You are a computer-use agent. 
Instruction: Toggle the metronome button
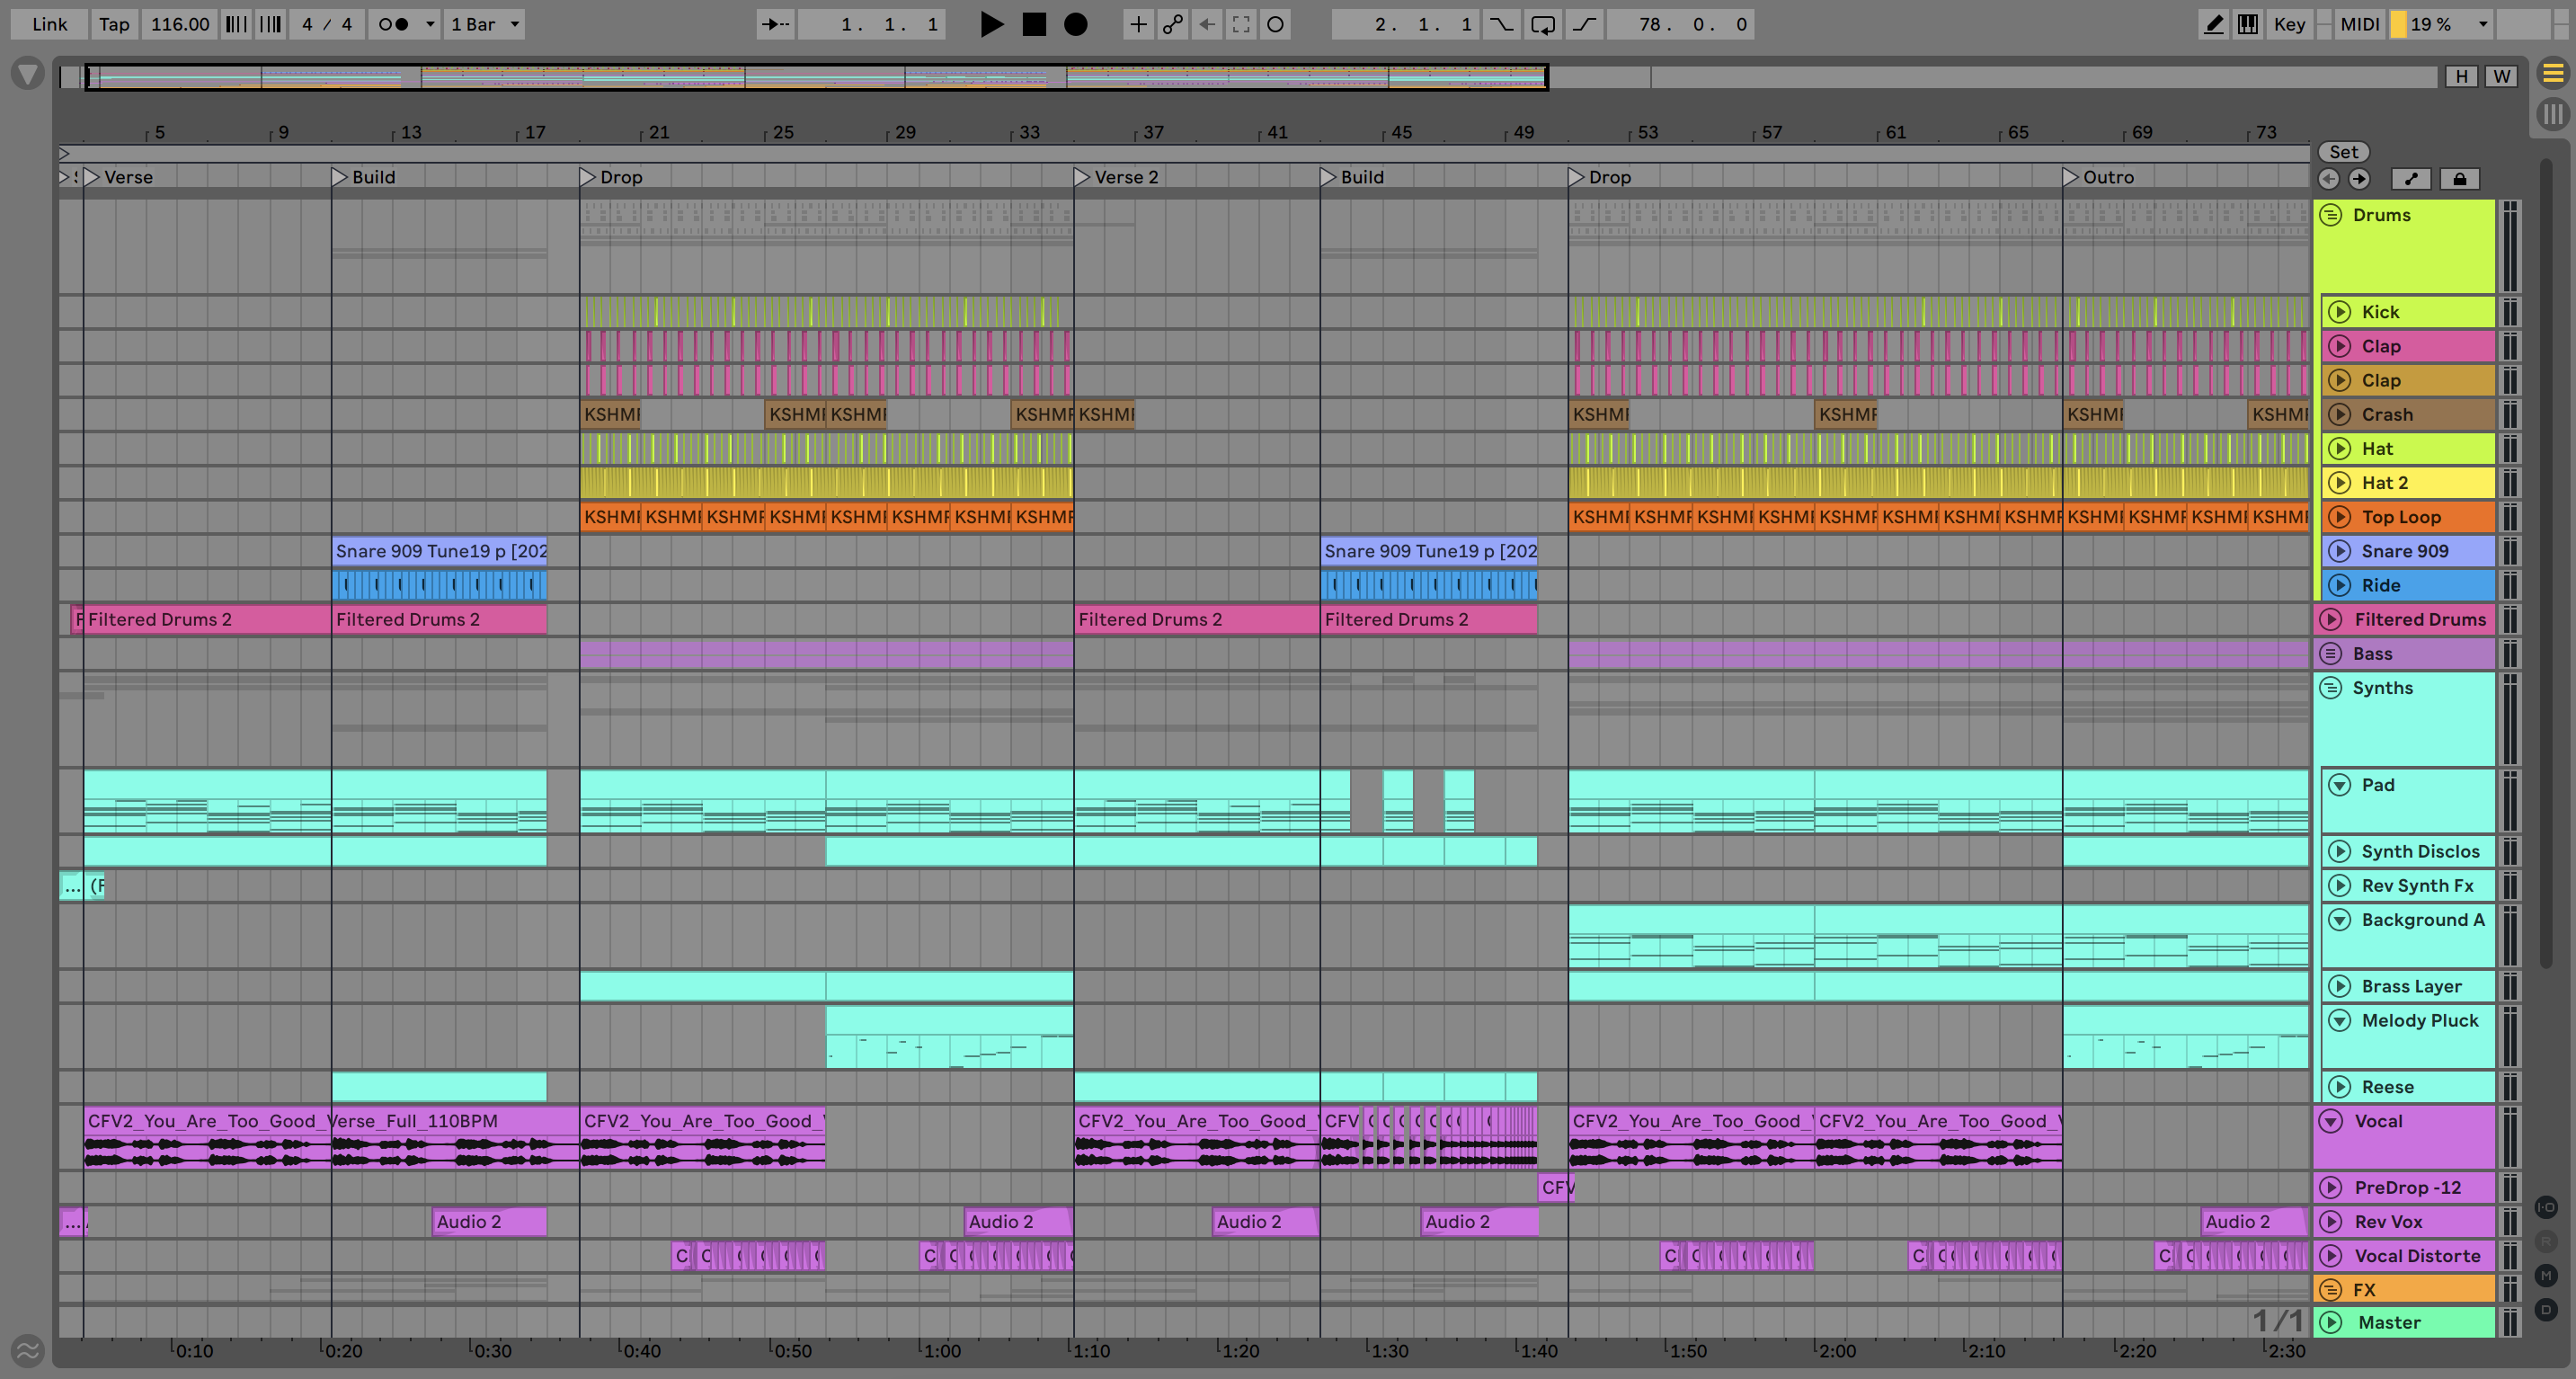(x=394, y=24)
